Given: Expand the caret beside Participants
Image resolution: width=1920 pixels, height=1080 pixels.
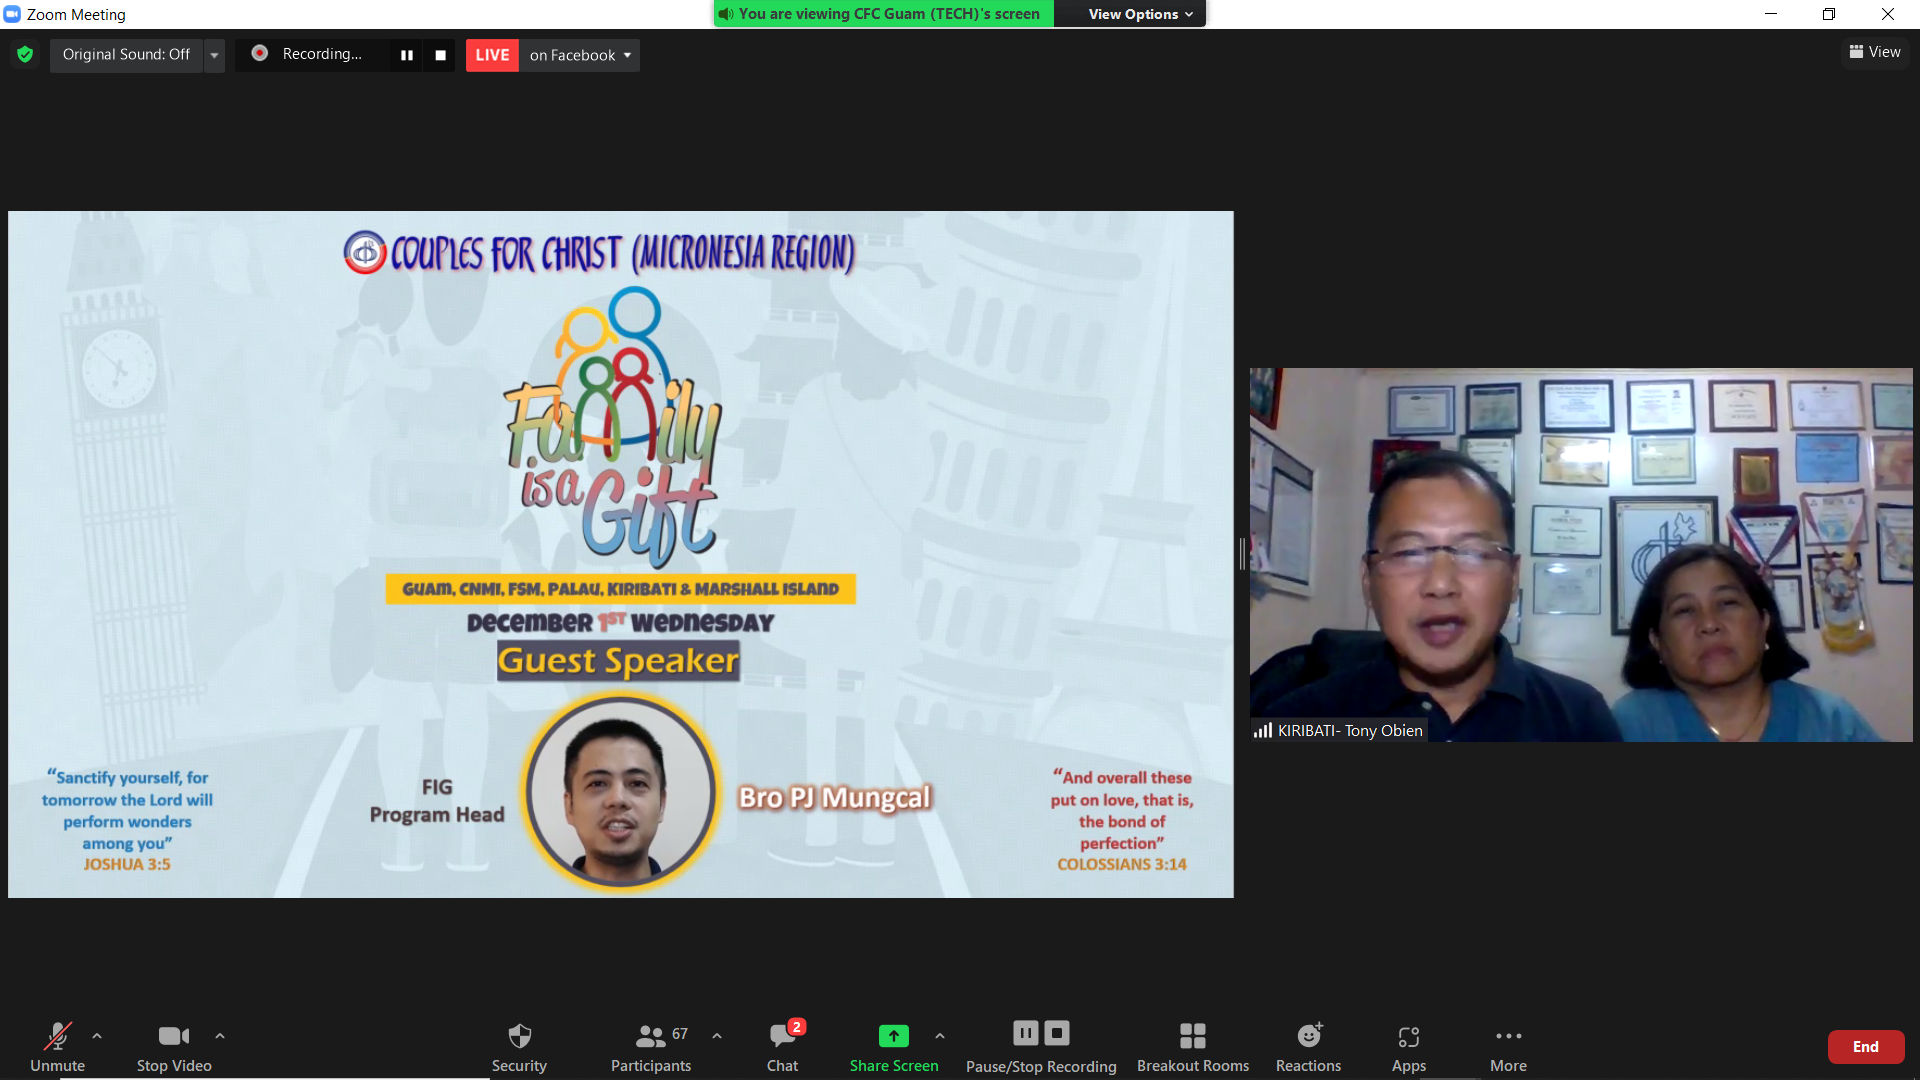Looking at the screenshot, I should [717, 1036].
